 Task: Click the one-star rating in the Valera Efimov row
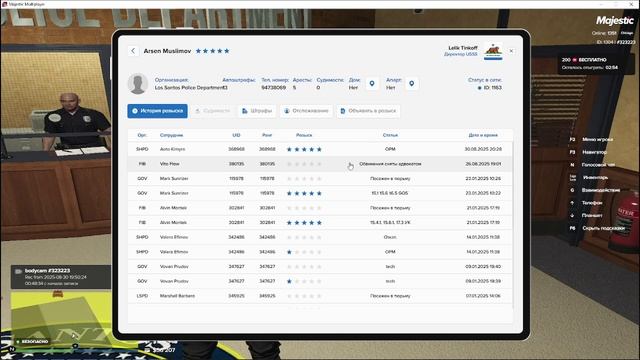[x=304, y=252]
